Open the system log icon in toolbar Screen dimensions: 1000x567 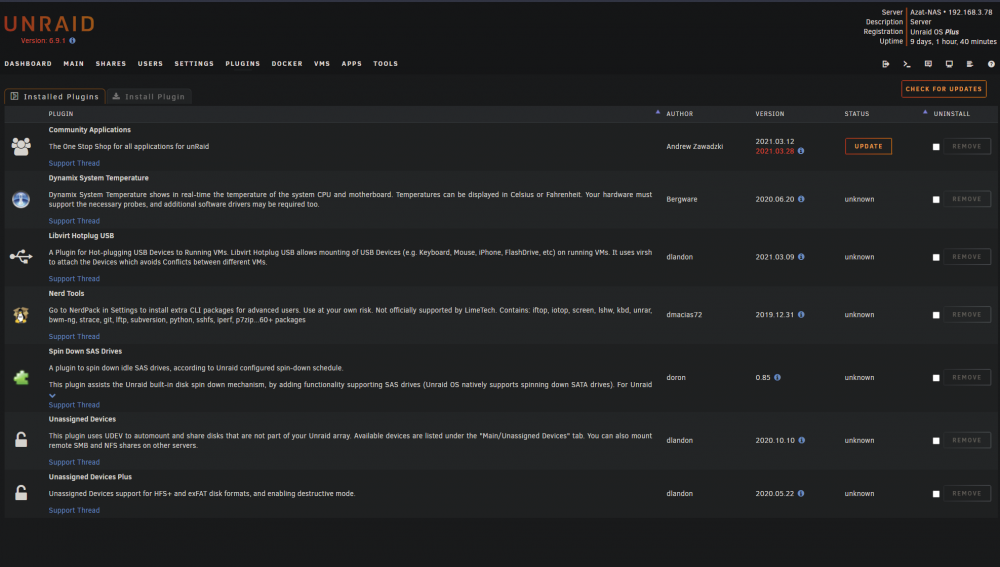click(x=969, y=64)
